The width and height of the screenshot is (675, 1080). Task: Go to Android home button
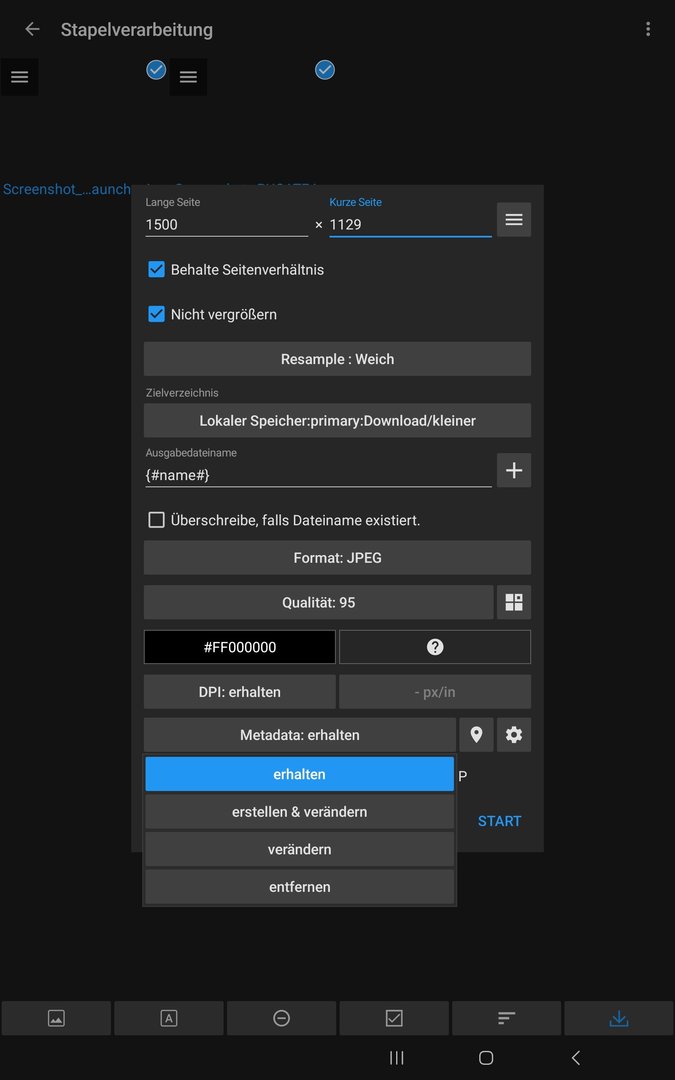486,1057
